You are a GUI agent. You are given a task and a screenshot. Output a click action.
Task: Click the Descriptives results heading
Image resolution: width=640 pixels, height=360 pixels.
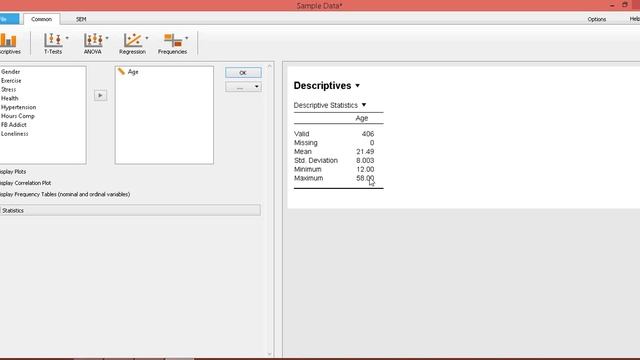[322, 86]
